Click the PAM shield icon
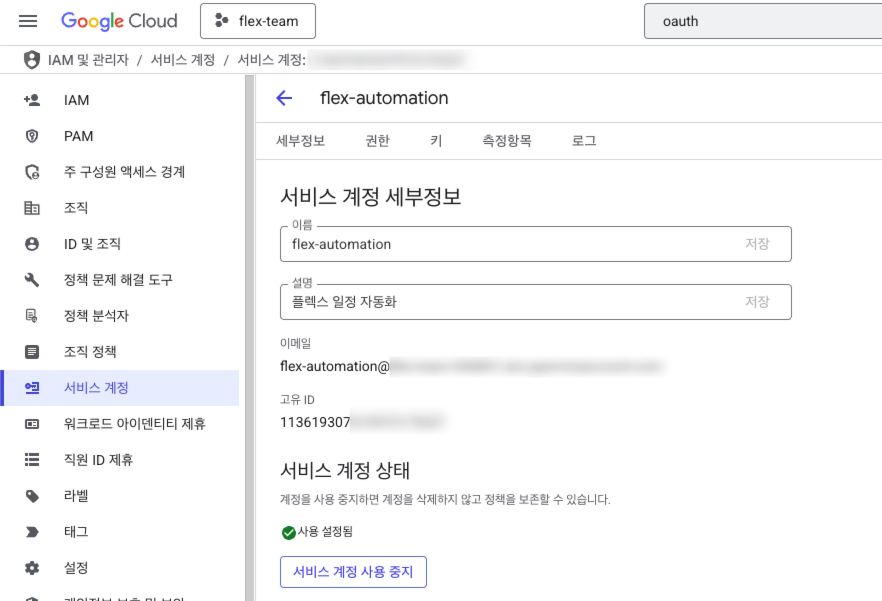Image resolution: width=882 pixels, height=601 pixels. (32, 136)
